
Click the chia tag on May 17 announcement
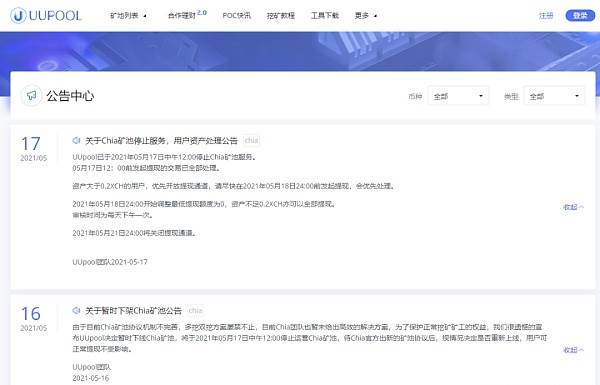pyautogui.click(x=251, y=140)
